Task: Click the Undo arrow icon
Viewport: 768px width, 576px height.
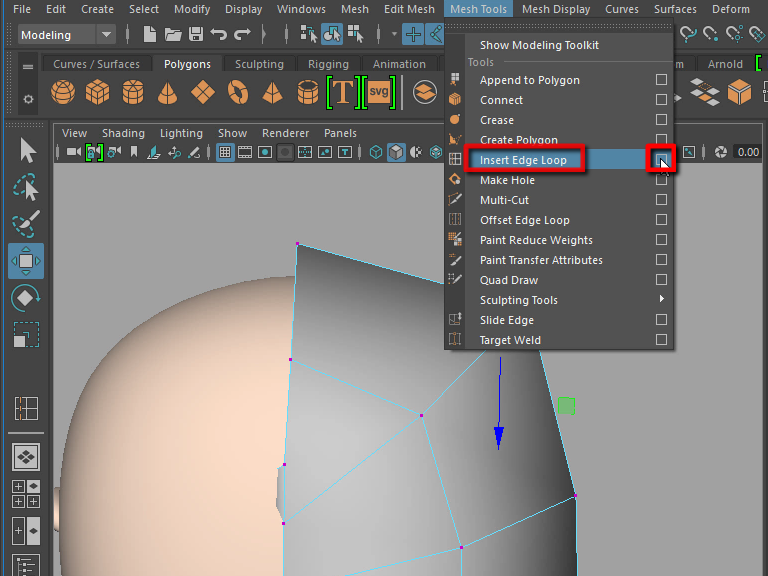Action: pyautogui.click(x=219, y=35)
